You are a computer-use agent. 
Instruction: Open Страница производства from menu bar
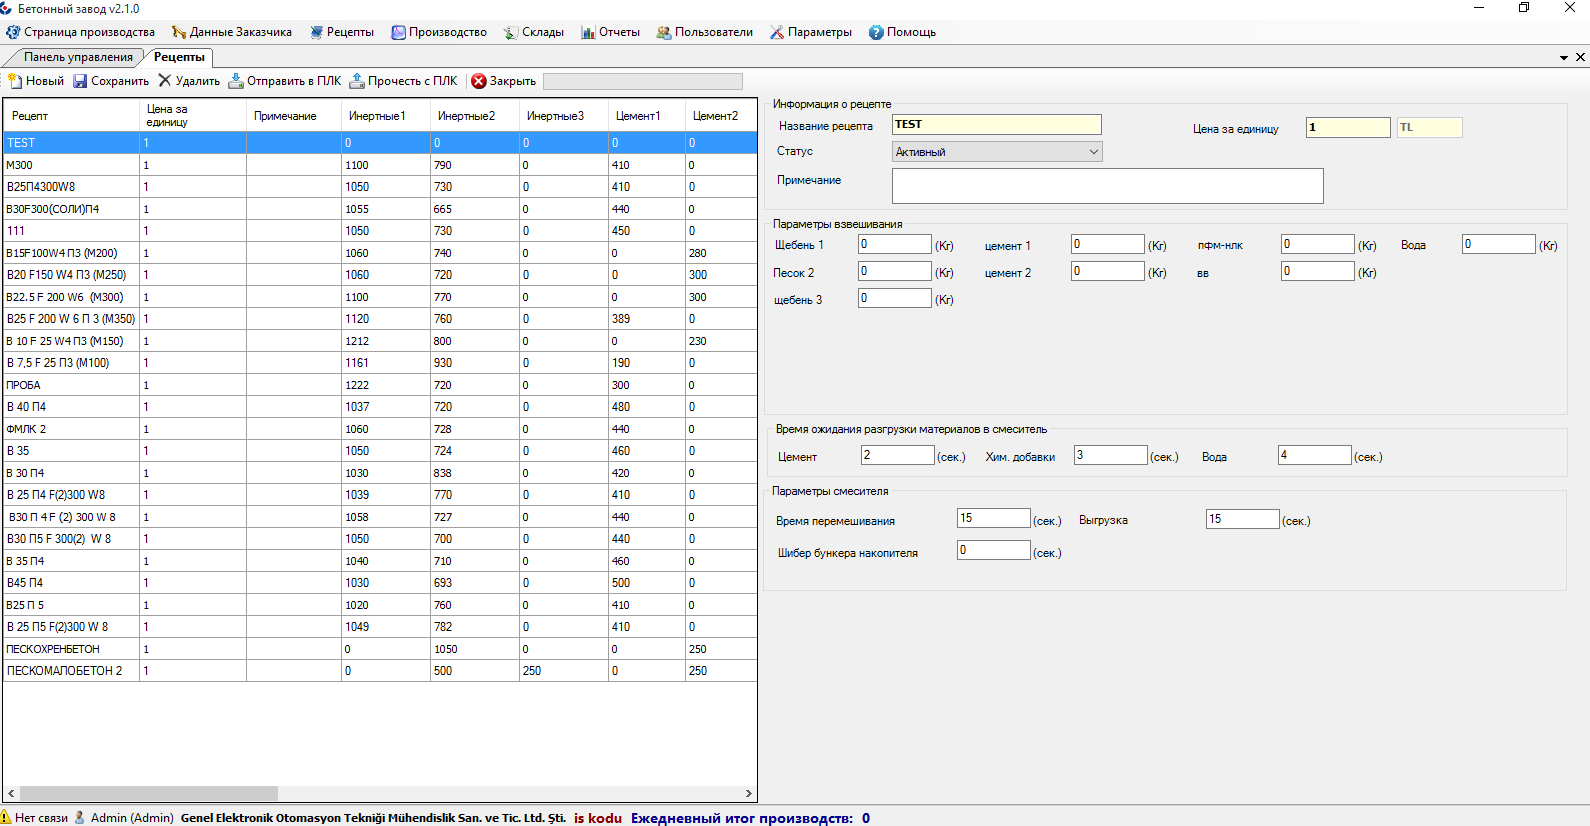coord(81,32)
